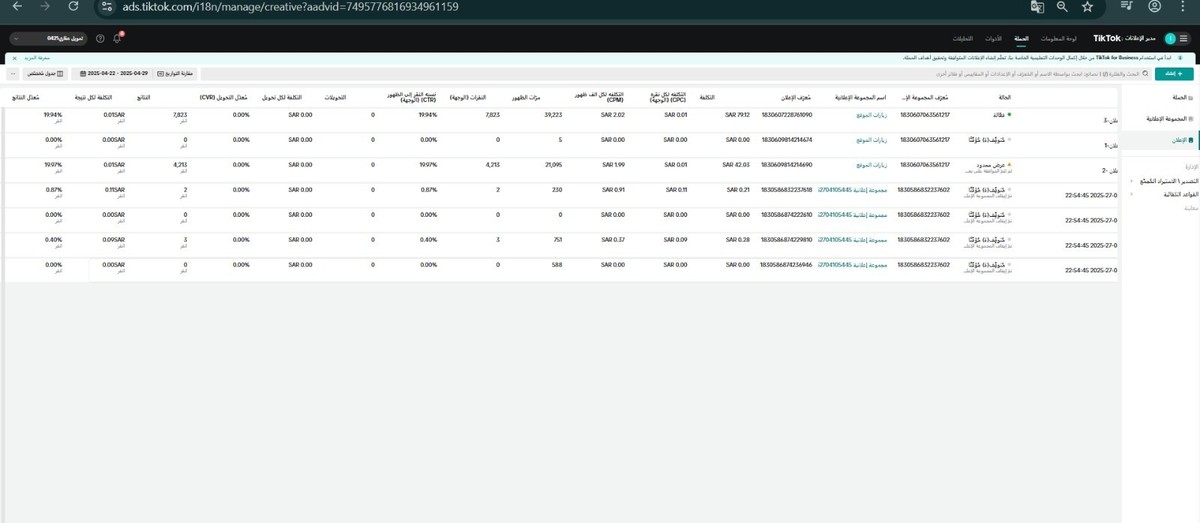This screenshot has height=523, width=1200.
Task: Open the TikTok Ads Manager hamburger menu
Action: (1185, 38)
